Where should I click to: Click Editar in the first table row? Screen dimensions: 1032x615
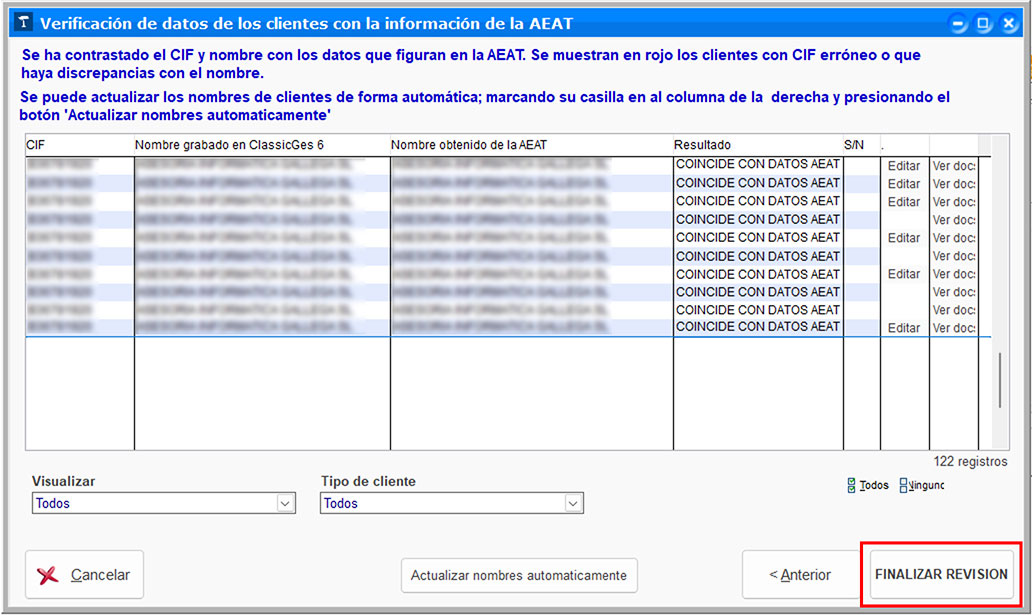[x=903, y=165]
